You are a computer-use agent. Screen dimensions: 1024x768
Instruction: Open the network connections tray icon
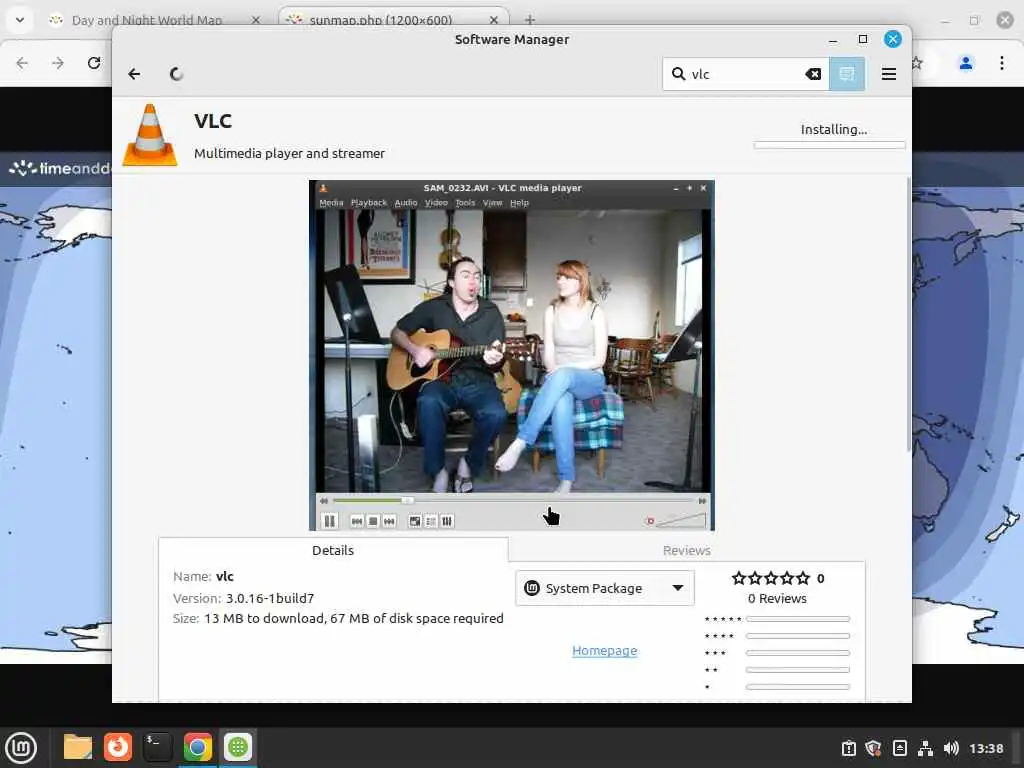[925, 748]
